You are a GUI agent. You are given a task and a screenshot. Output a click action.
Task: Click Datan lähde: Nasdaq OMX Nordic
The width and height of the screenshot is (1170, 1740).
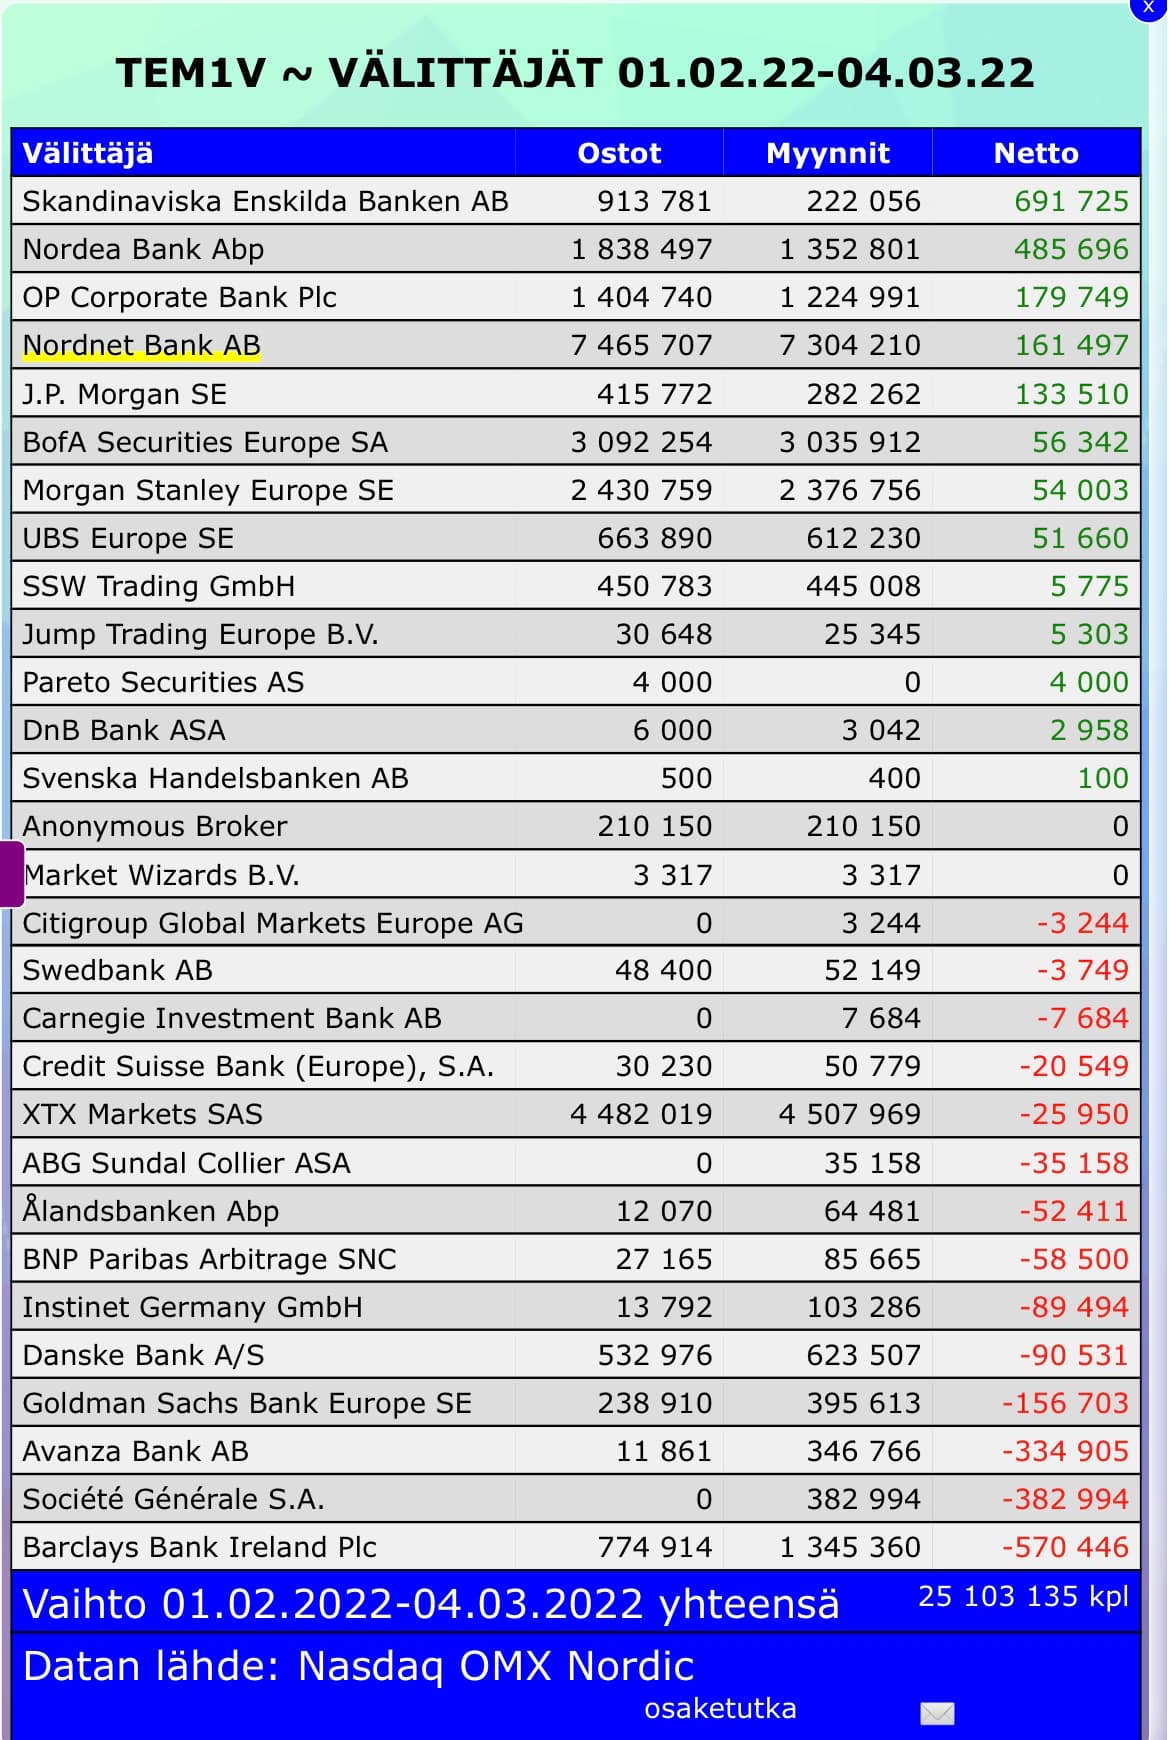point(358,1666)
